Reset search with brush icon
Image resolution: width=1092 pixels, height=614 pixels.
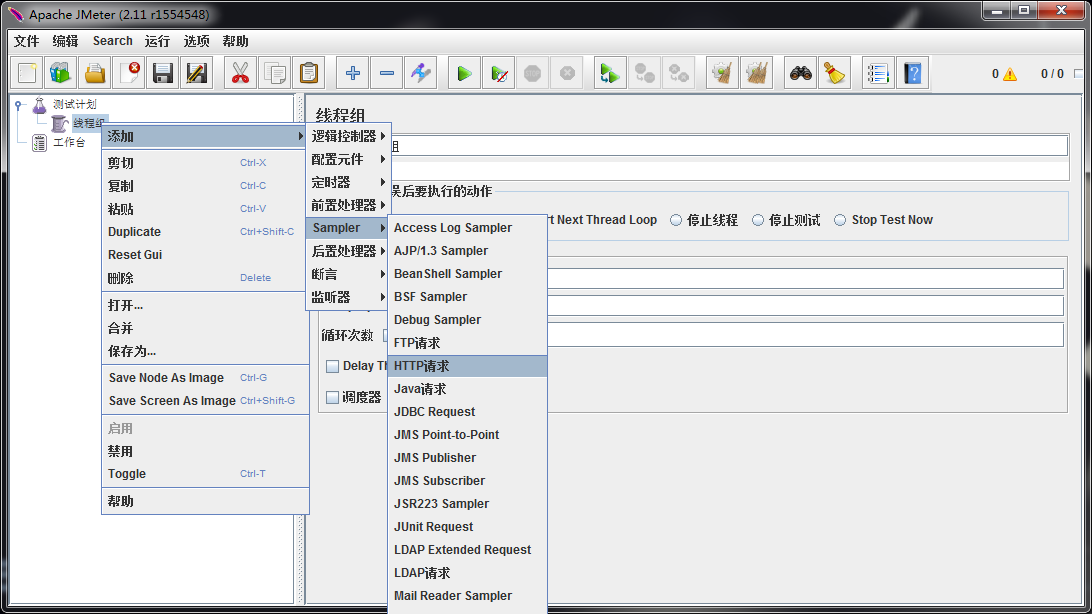834,73
